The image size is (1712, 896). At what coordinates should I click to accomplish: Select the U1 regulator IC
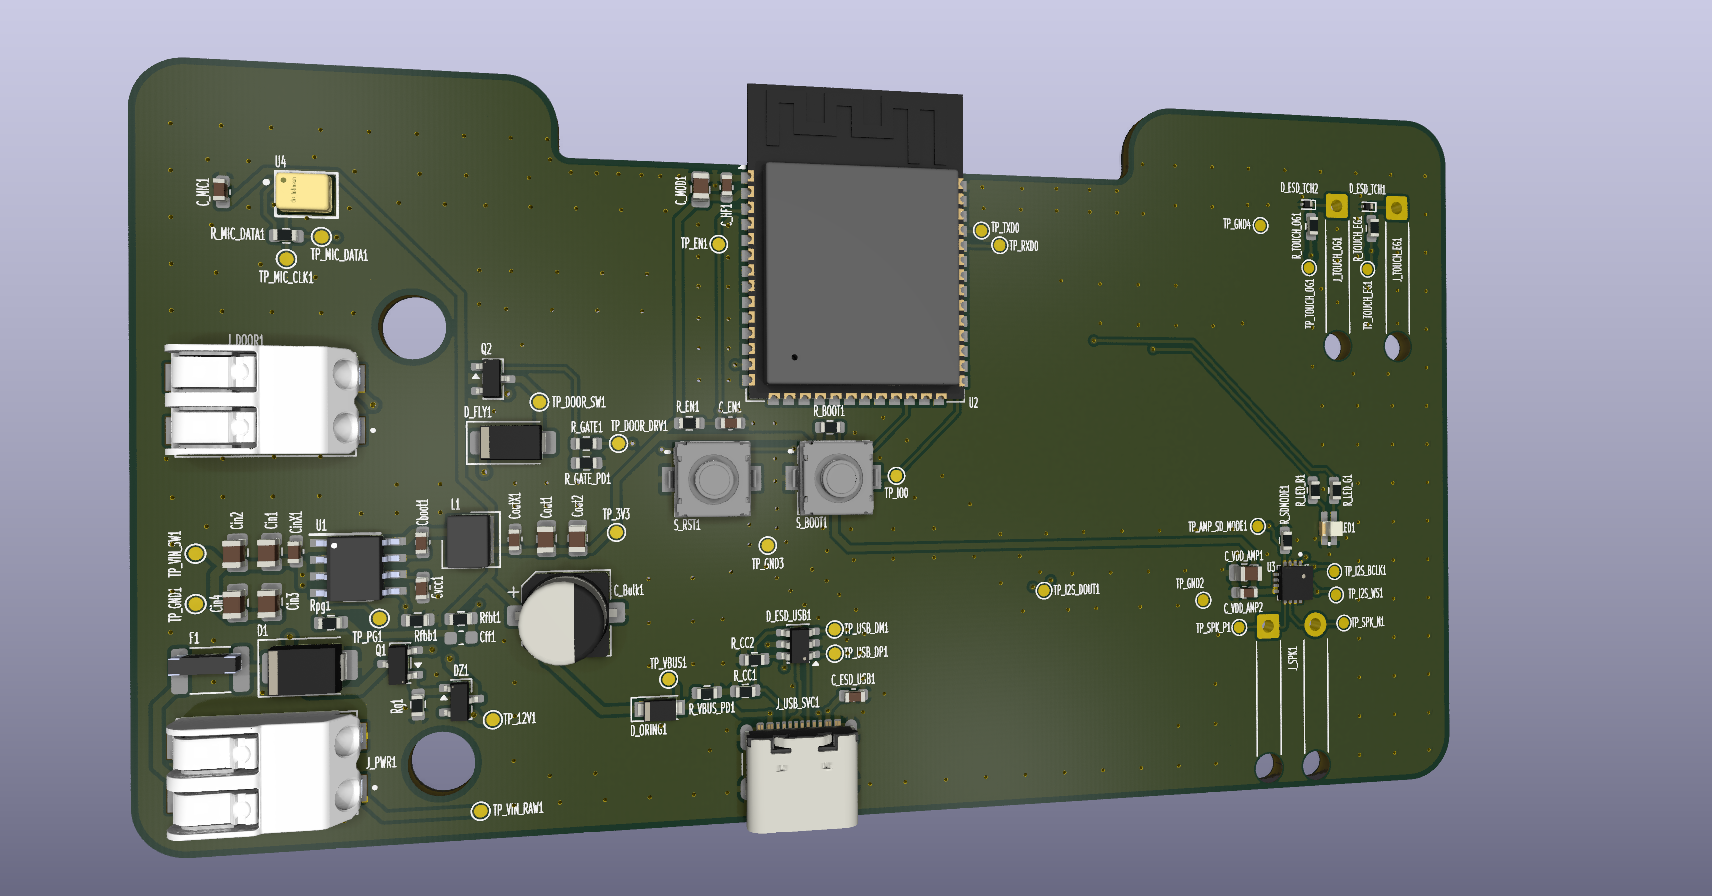click(355, 567)
